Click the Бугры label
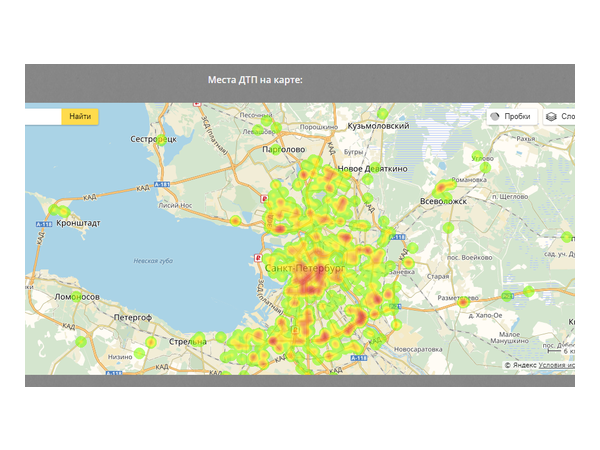600x450 pixels. tap(353, 152)
